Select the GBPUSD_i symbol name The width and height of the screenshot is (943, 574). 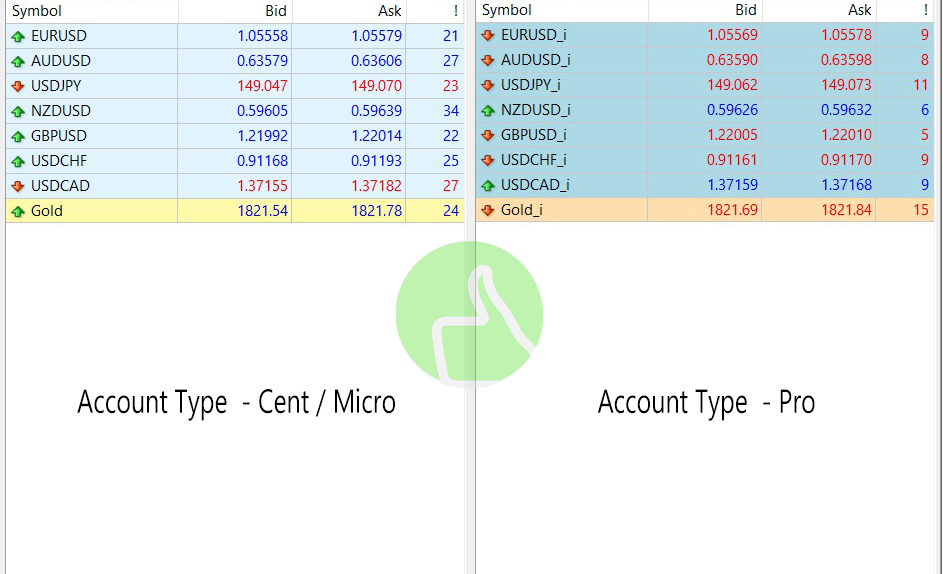tap(534, 135)
